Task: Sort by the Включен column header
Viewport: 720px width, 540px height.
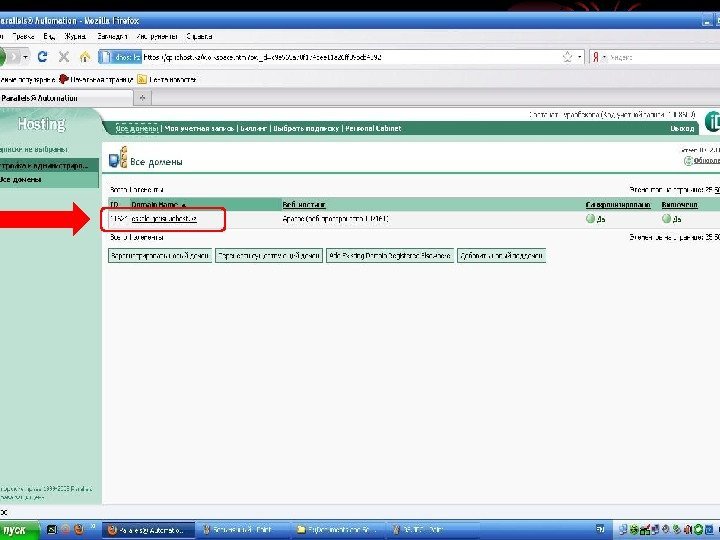Action: tap(680, 205)
